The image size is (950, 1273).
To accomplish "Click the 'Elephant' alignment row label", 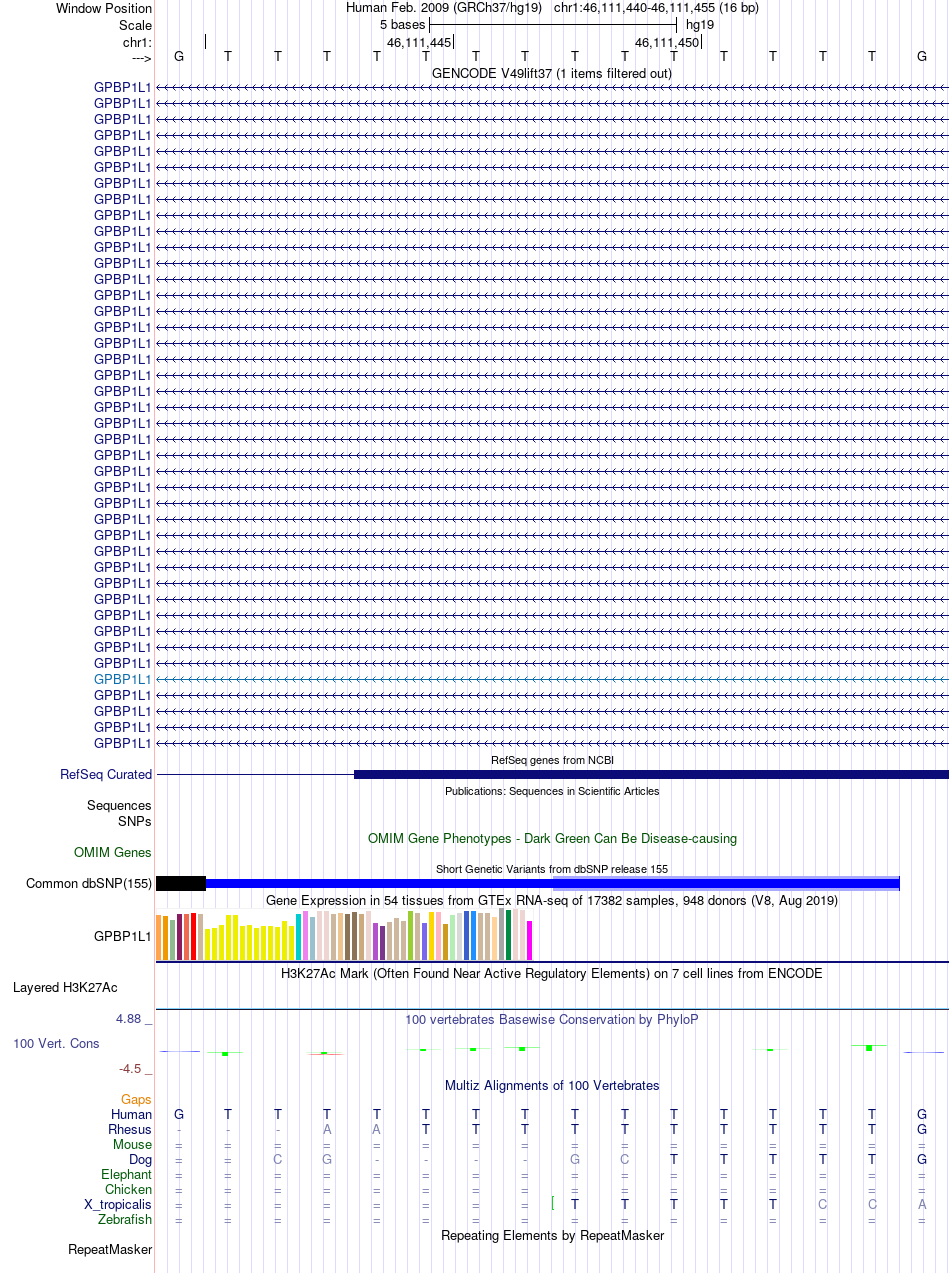I will point(127,1174).
